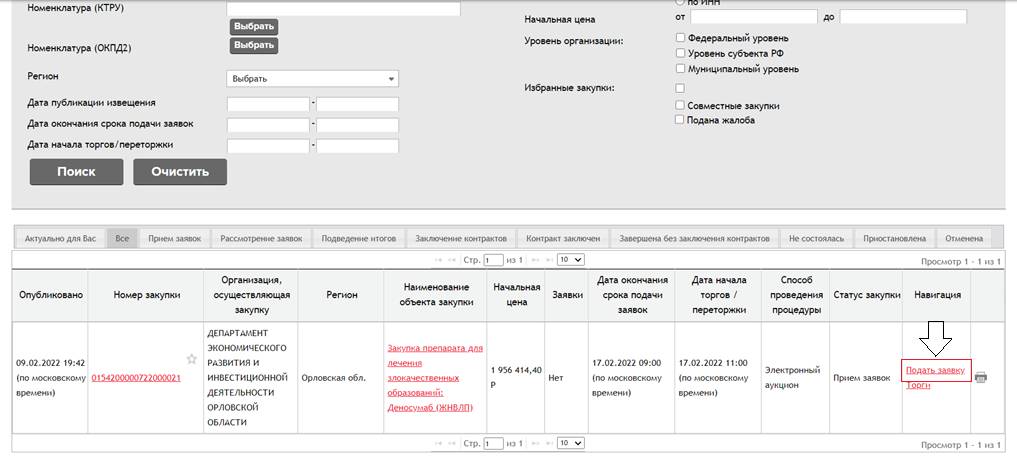Add the purchase to favorites with the star

click(x=191, y=358)
